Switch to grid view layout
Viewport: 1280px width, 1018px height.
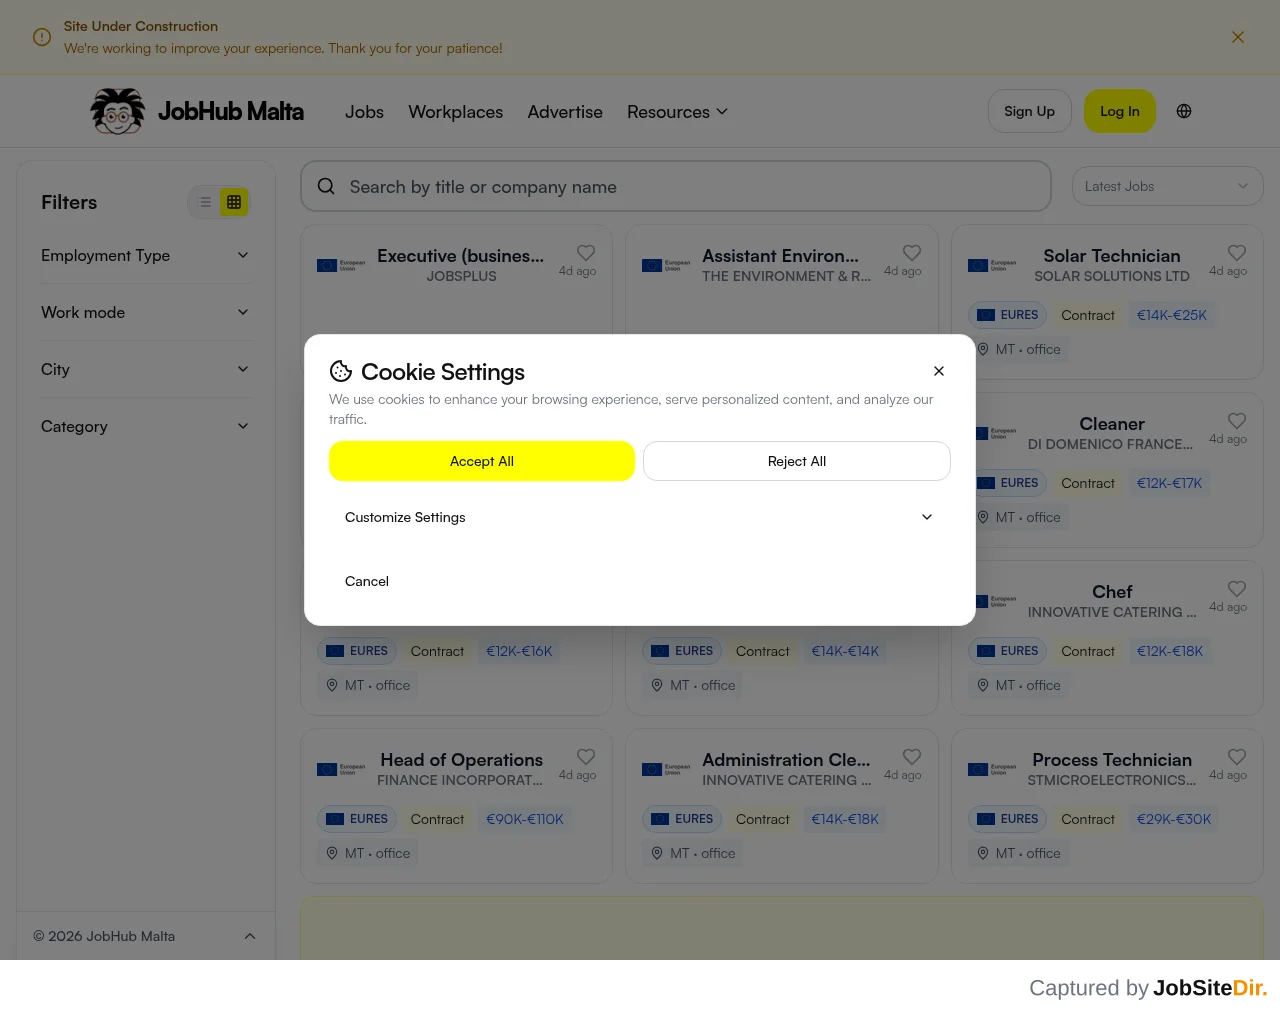tap(234, 202)
